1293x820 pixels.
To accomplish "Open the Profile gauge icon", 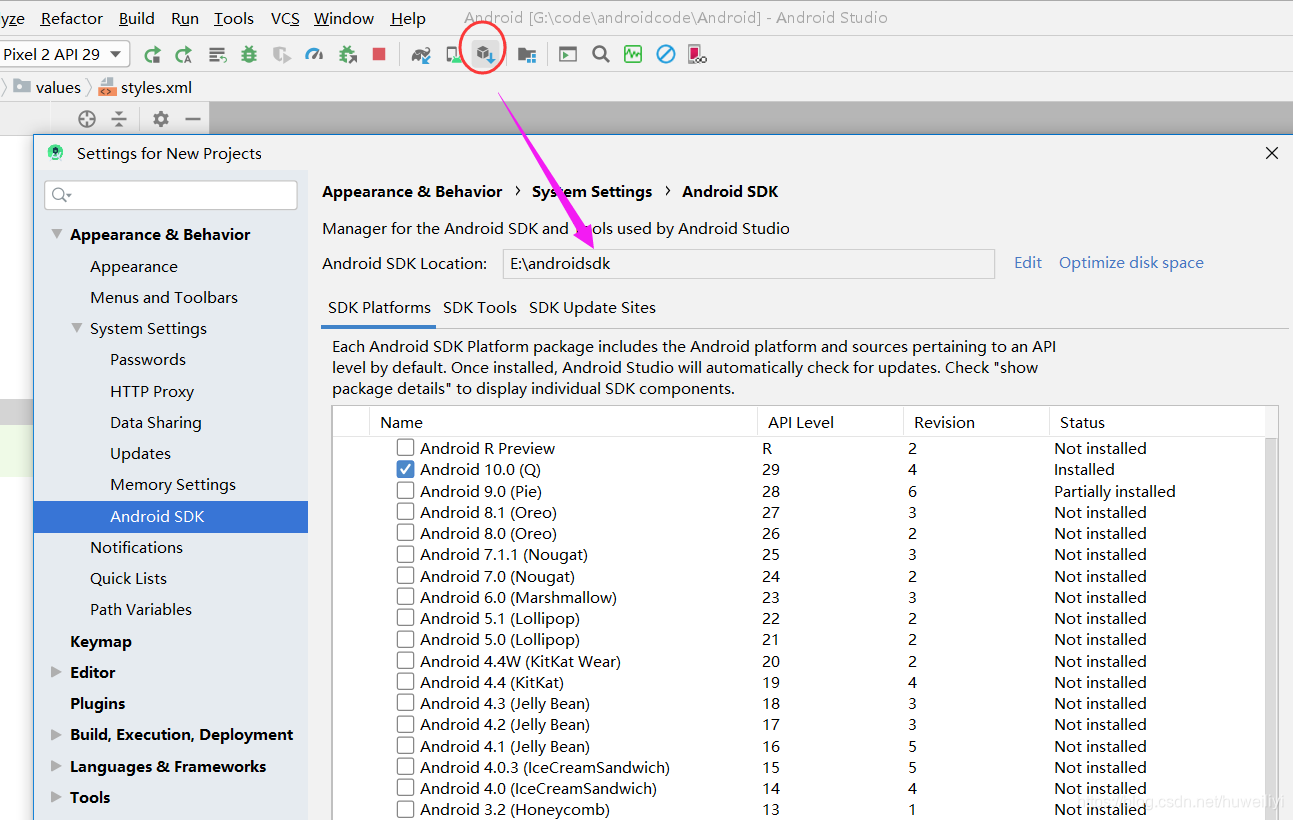I will coord(315,54).
